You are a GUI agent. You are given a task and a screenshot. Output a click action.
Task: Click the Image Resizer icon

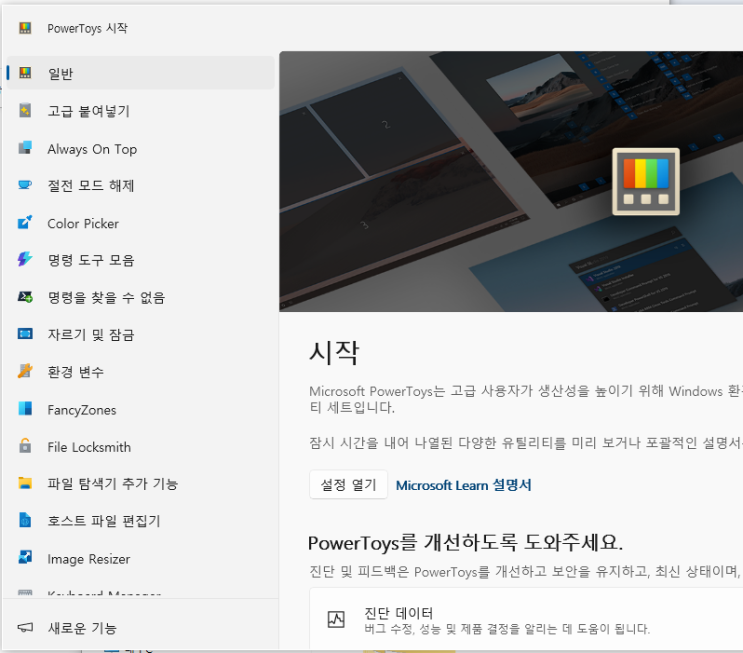click(x=25, y=557)
